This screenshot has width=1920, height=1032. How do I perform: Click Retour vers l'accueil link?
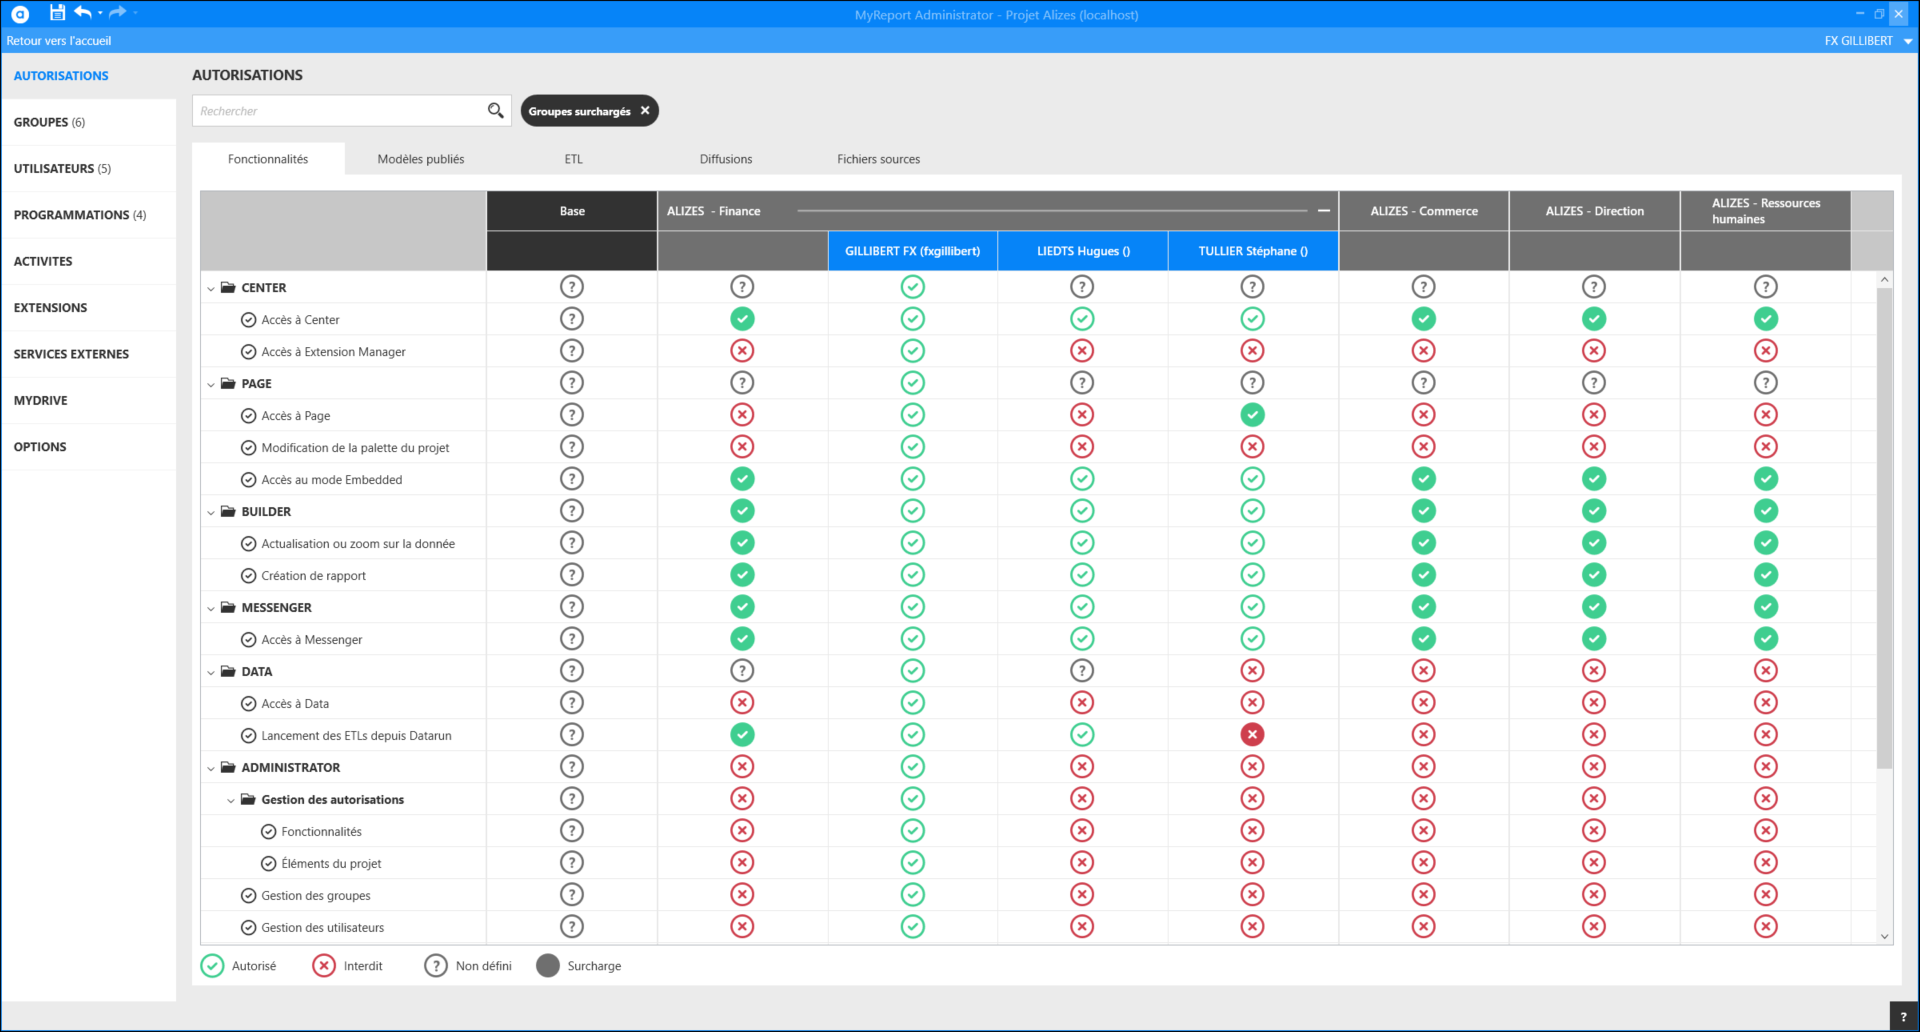59,41
